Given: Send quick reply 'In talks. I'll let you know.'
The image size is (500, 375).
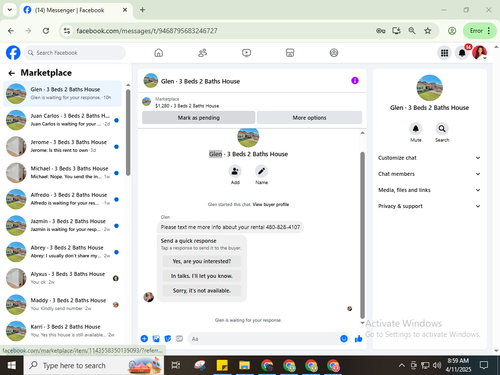Looking at the screenshot, I should pos(202,276).
